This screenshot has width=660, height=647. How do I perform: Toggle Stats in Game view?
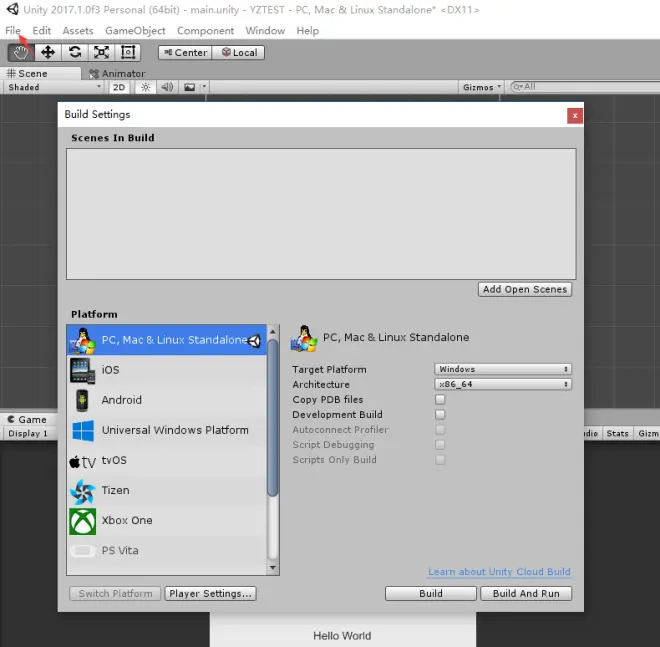[617, 434]
